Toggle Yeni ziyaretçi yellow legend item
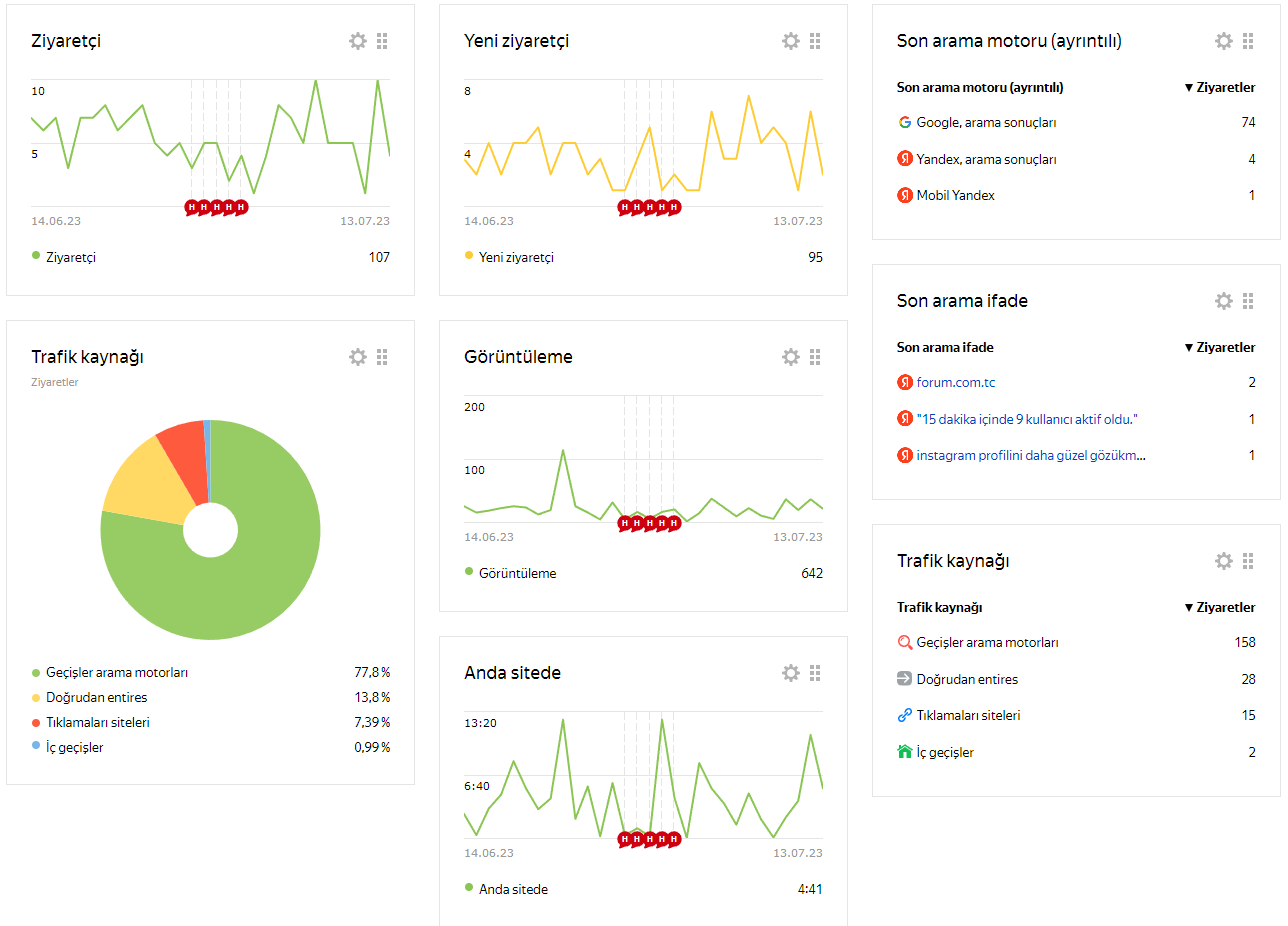The height and width of the screenshot is (926, 1288). point(509,257)
